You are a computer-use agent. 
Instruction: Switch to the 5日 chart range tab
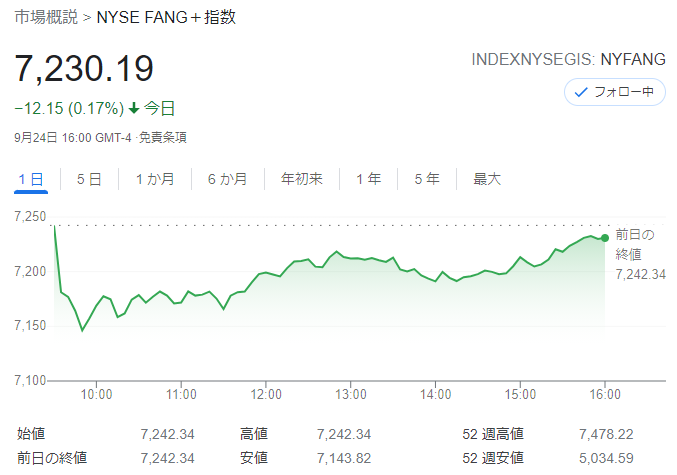89,179
